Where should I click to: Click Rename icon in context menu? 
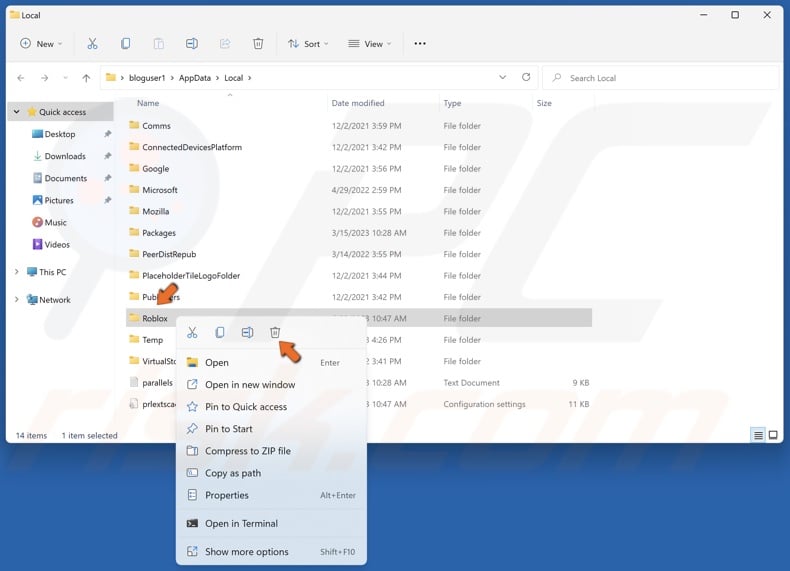pyautogui.click(x=247, y=333)
